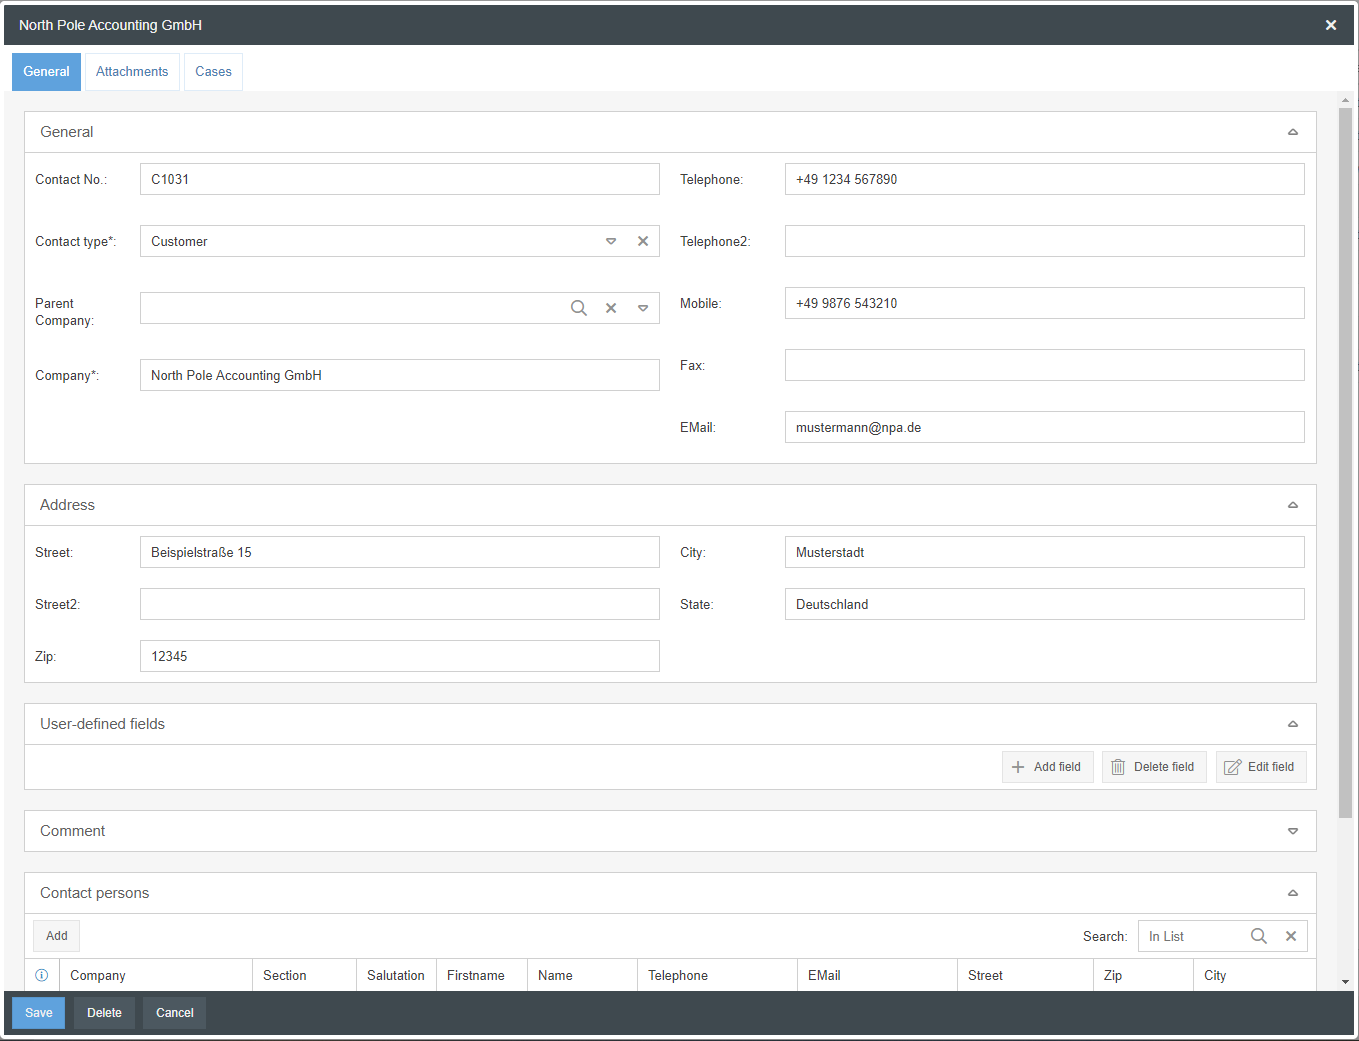Click the Delete button in the footer
Image resolution: width=1359 pixels, height=1041 pixels.
click(104, 1013)
